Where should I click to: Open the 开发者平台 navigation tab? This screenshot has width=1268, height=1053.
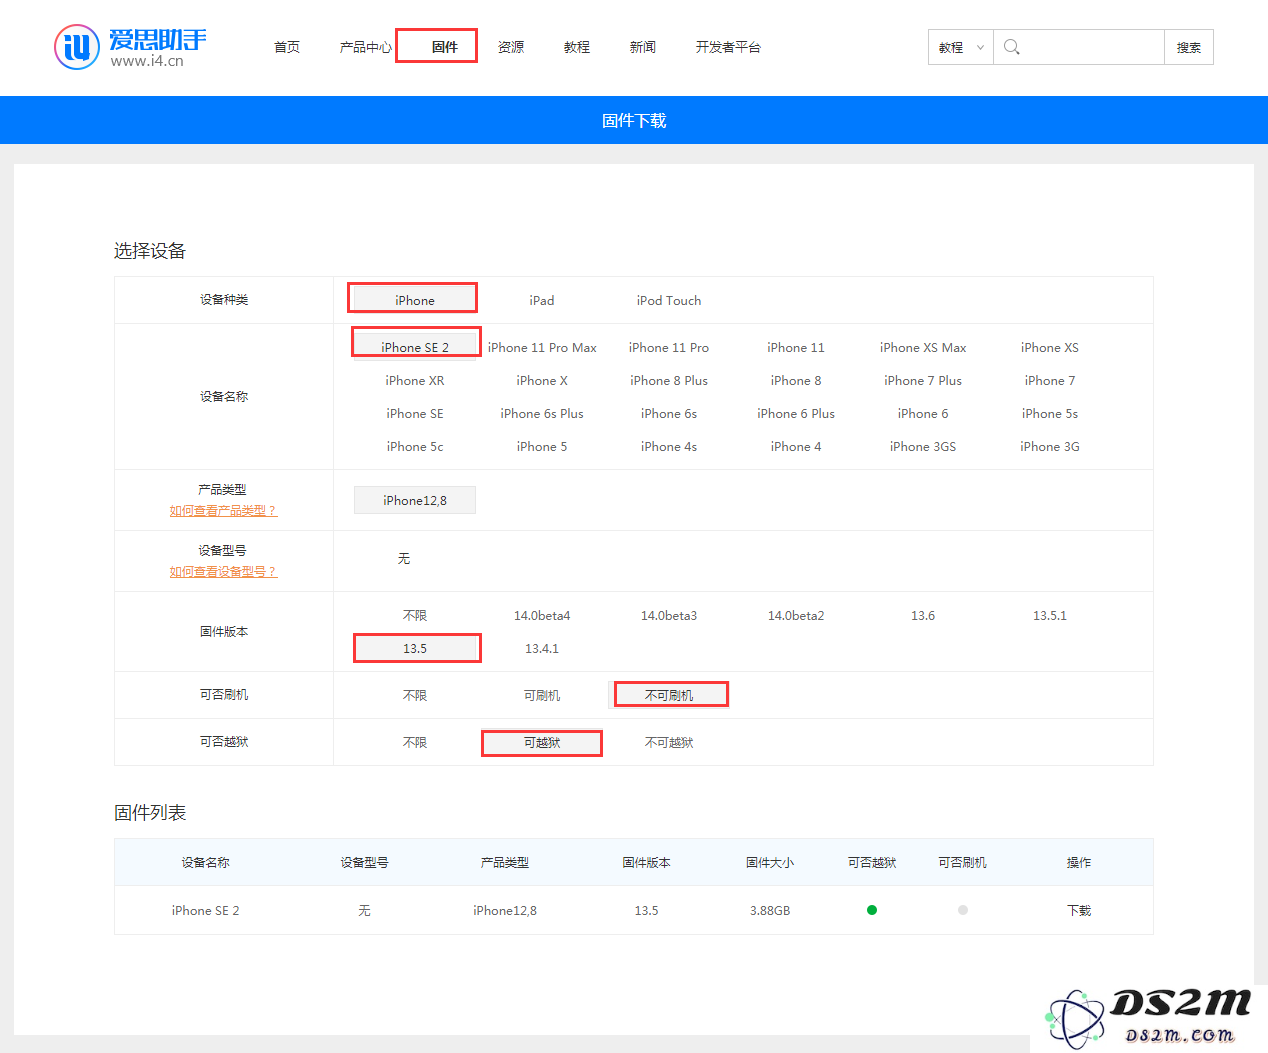[x=728, y=47]
